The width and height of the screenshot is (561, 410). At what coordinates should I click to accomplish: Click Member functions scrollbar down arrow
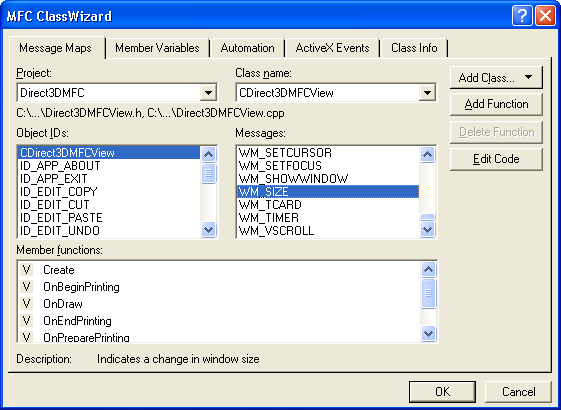pos(429,333)
